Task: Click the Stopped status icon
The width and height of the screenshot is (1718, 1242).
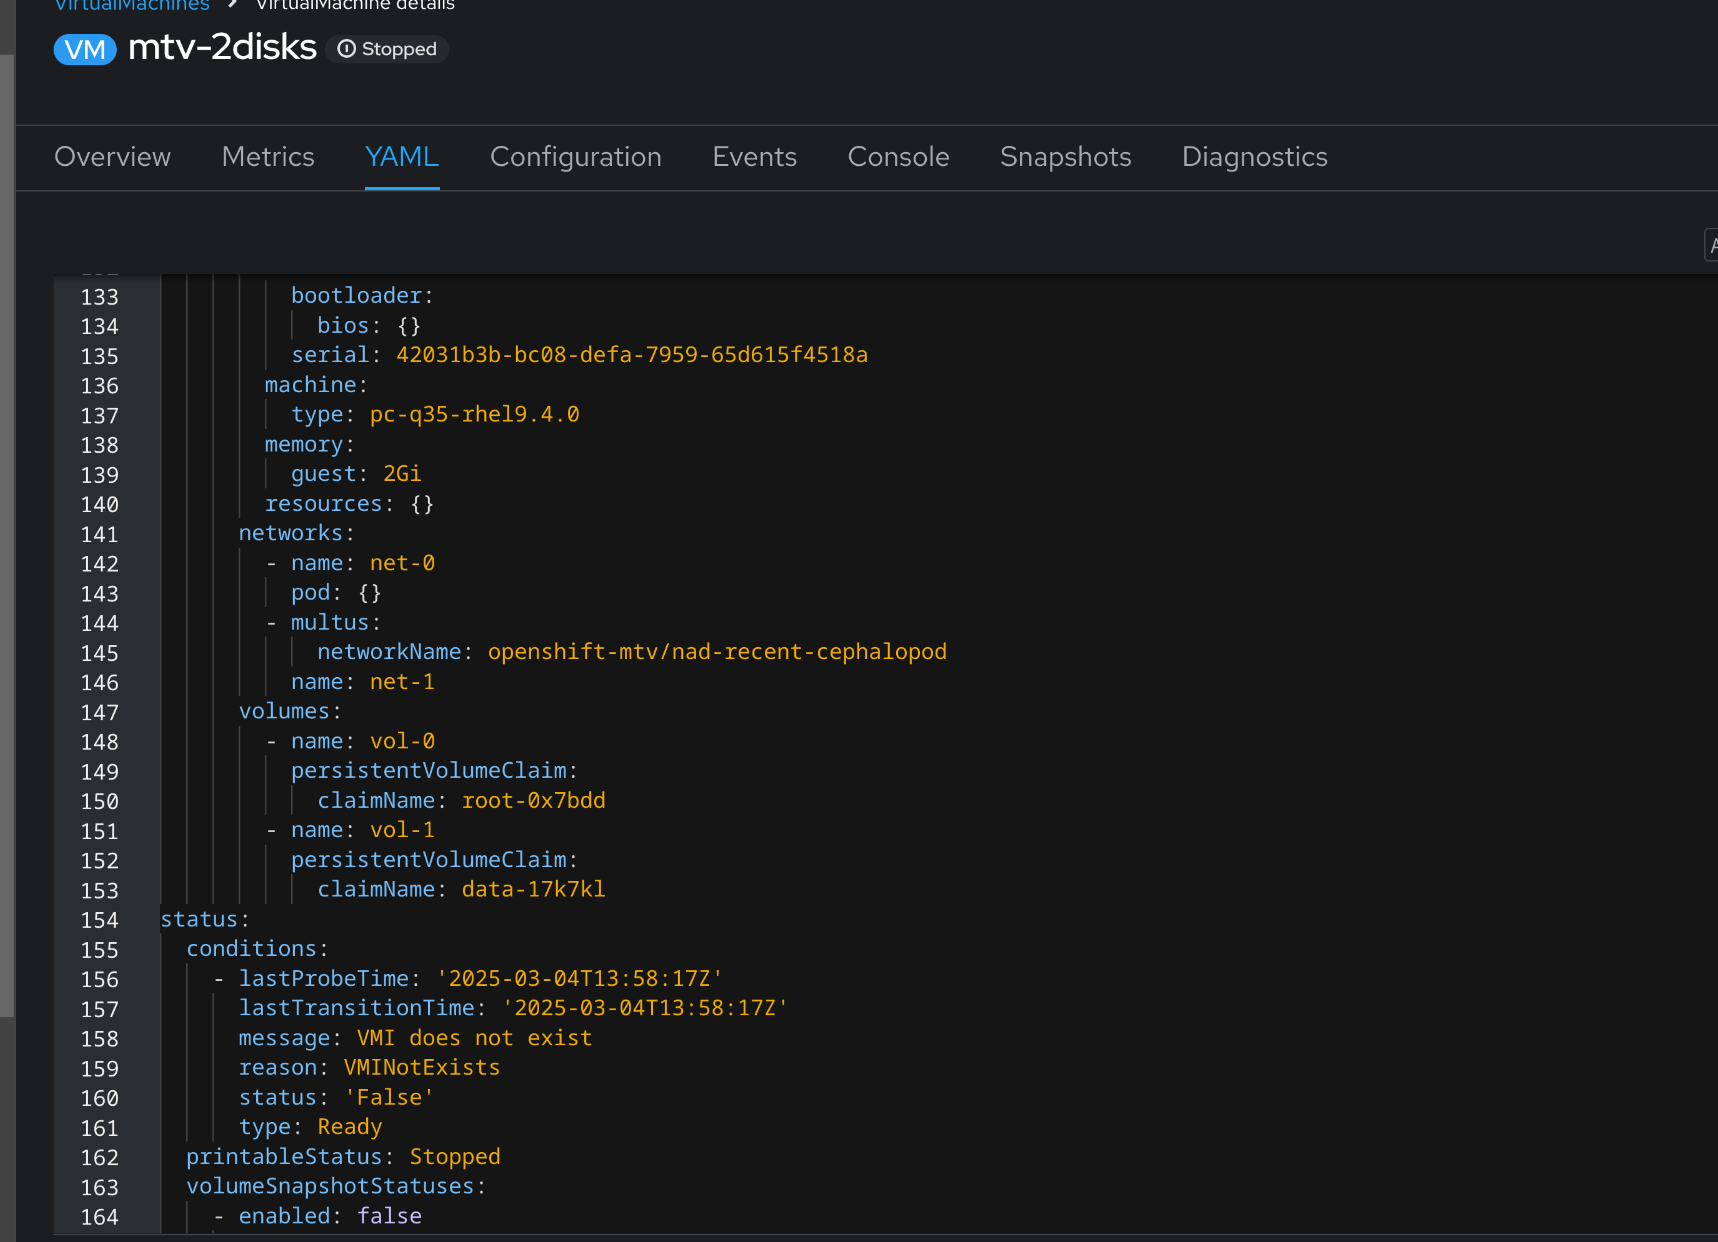Action: tap(346, 49)
